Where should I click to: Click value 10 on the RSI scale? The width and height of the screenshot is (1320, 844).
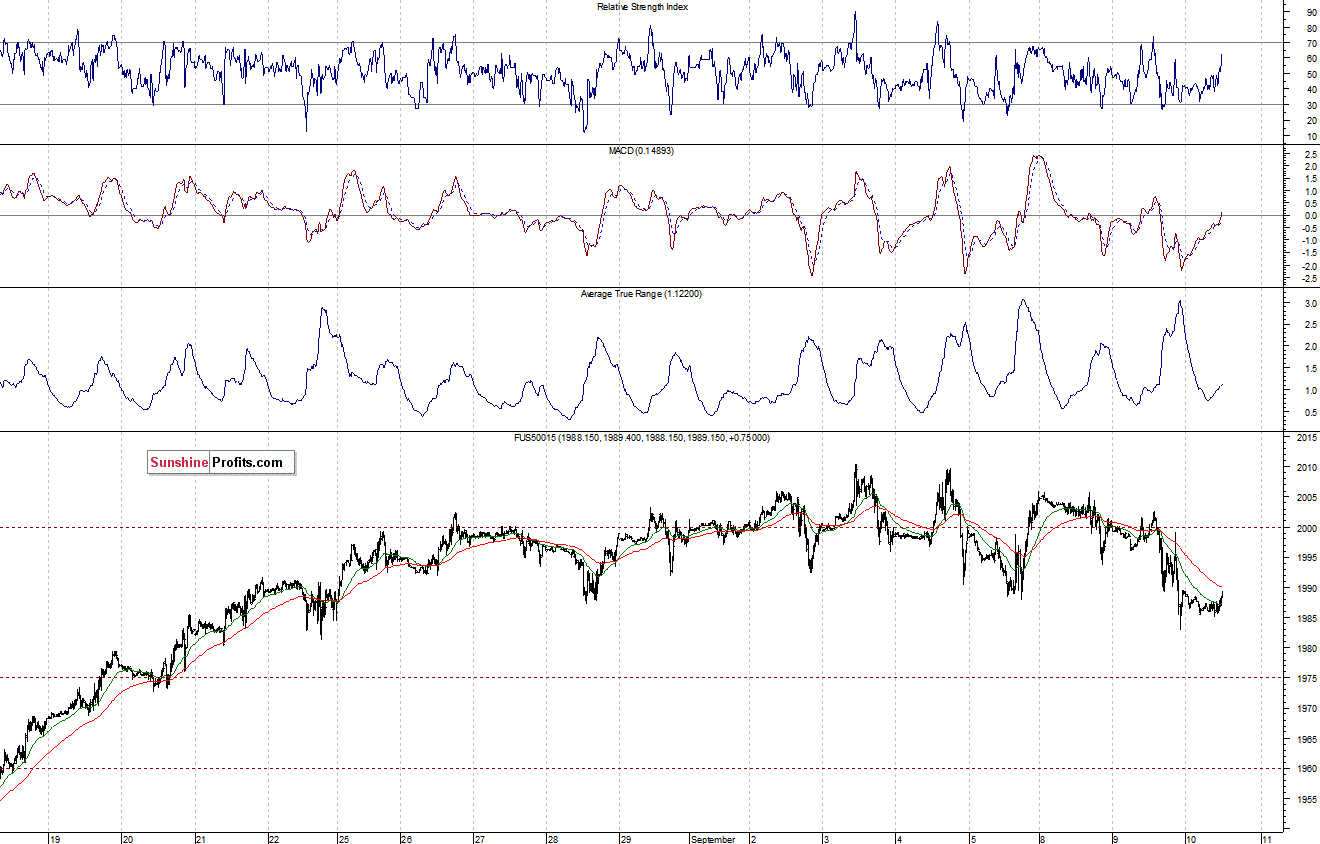point(1310,136)
